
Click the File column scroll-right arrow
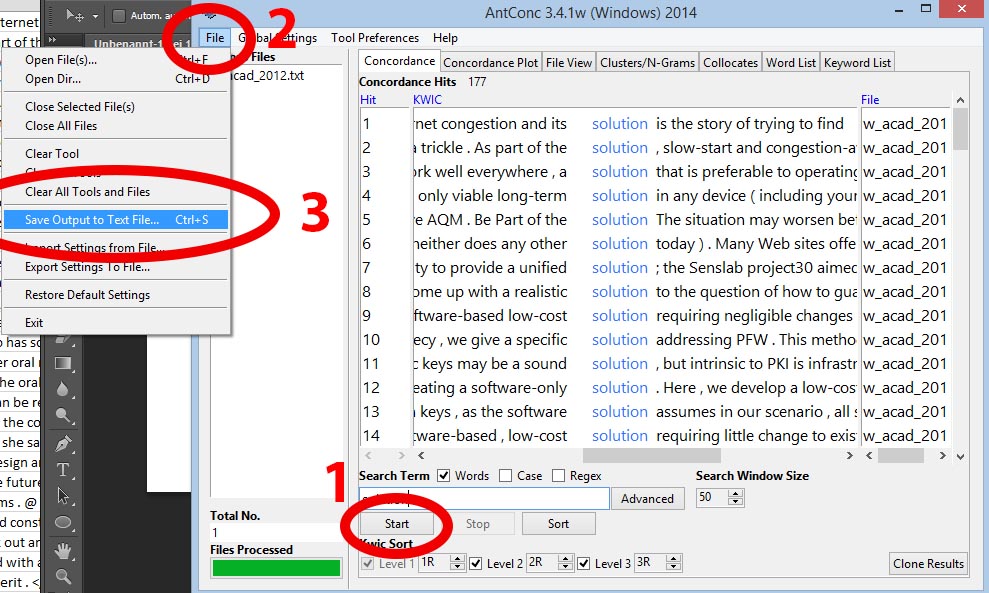coord(942,455)
